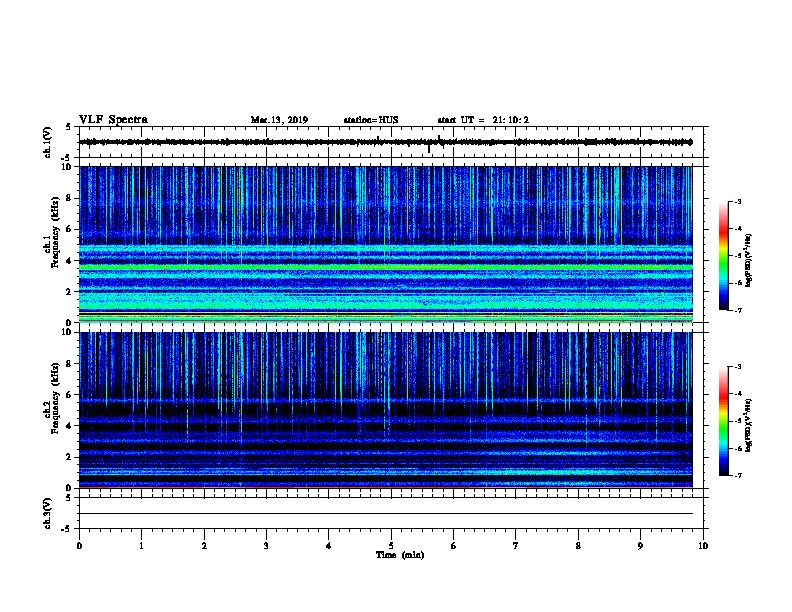Viewport: 792px width, 612px height.
Task: Click inside the ch.2 spectrogram panel
Action: click(386, 410)
